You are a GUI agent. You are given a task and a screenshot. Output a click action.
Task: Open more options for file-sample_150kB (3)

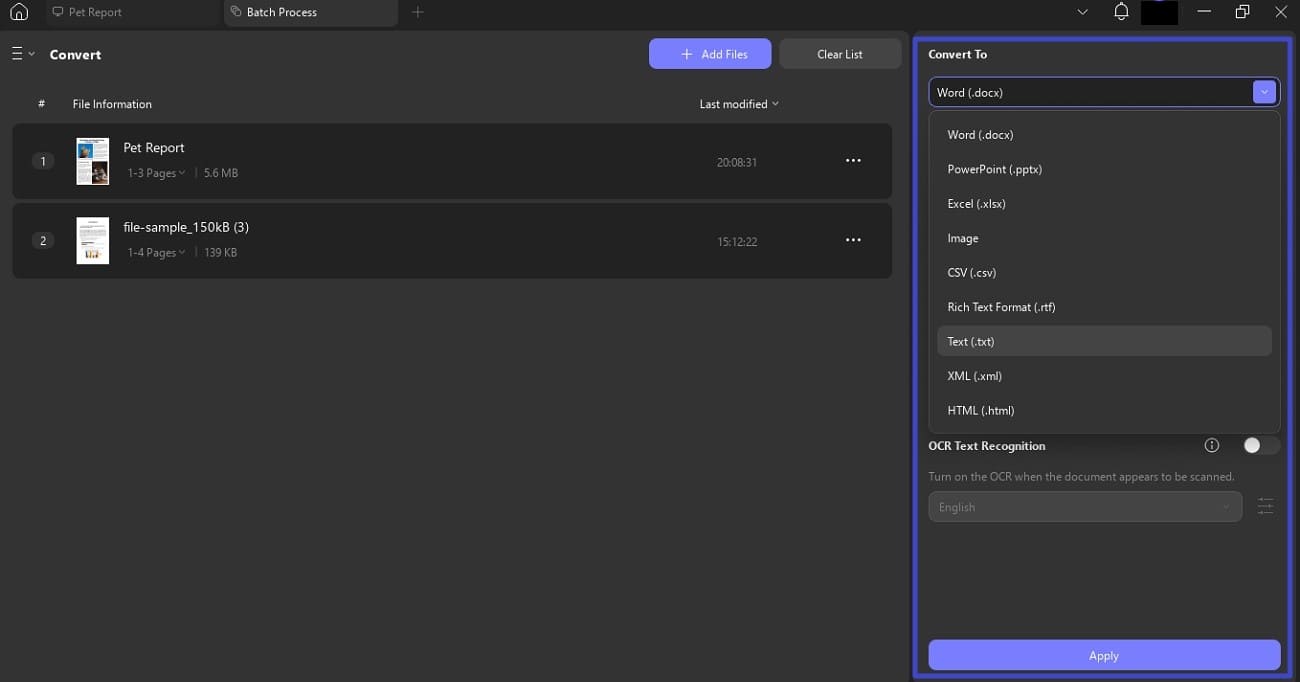coord(853,240)
